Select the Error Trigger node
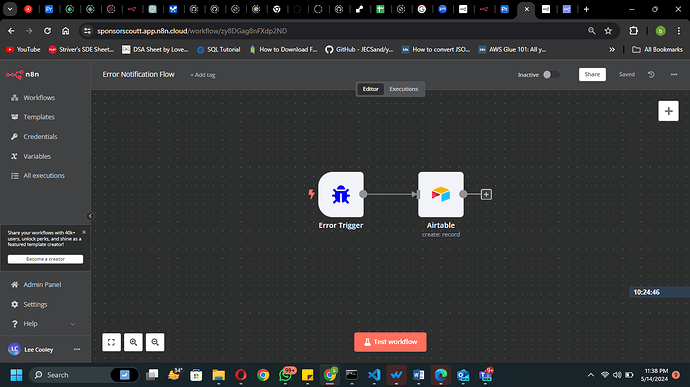The height and width of the screenshot is (387, 690). pos(341,195)
